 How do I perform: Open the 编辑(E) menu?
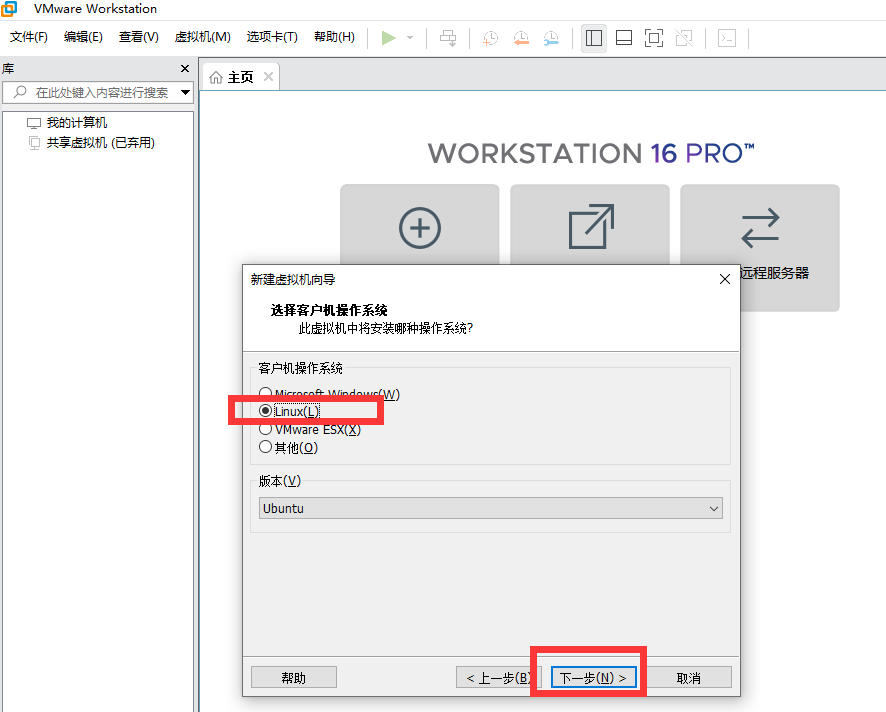click(83, 37)
